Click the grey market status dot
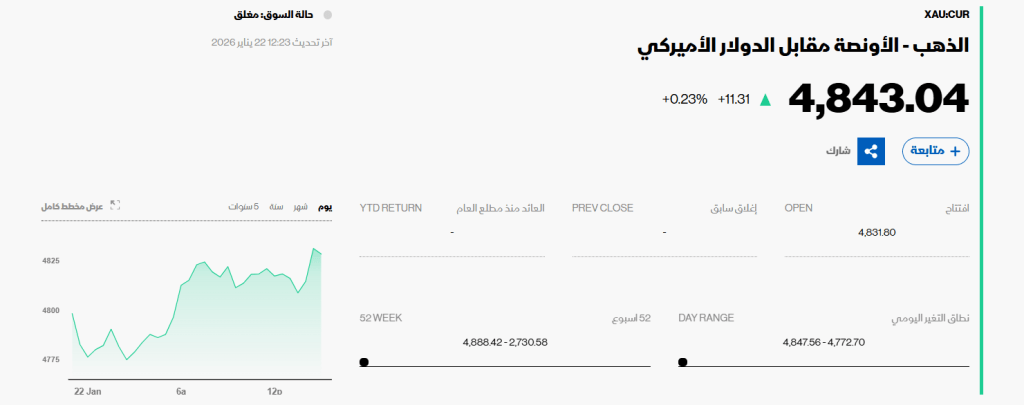Image resolution: width=1024 pixels, height=405 pixels. coord(328,15)
